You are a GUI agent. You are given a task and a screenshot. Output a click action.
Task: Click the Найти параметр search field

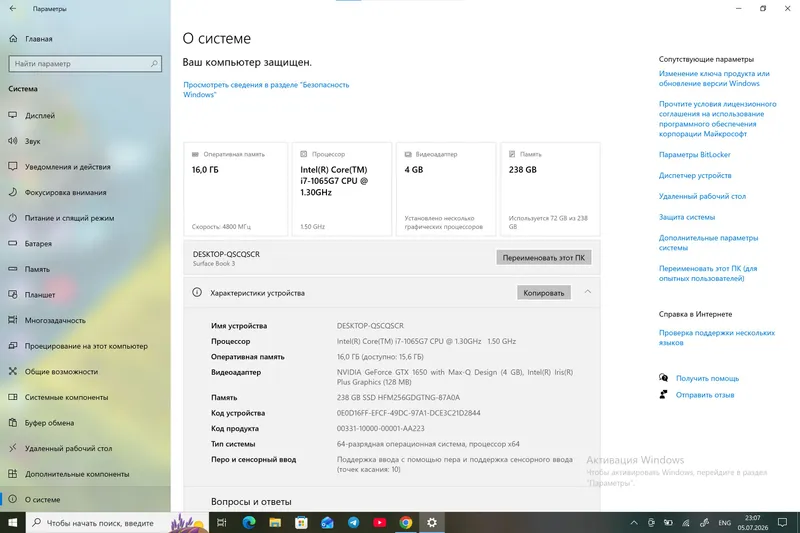pyautogui.click(x=85, y=64)
